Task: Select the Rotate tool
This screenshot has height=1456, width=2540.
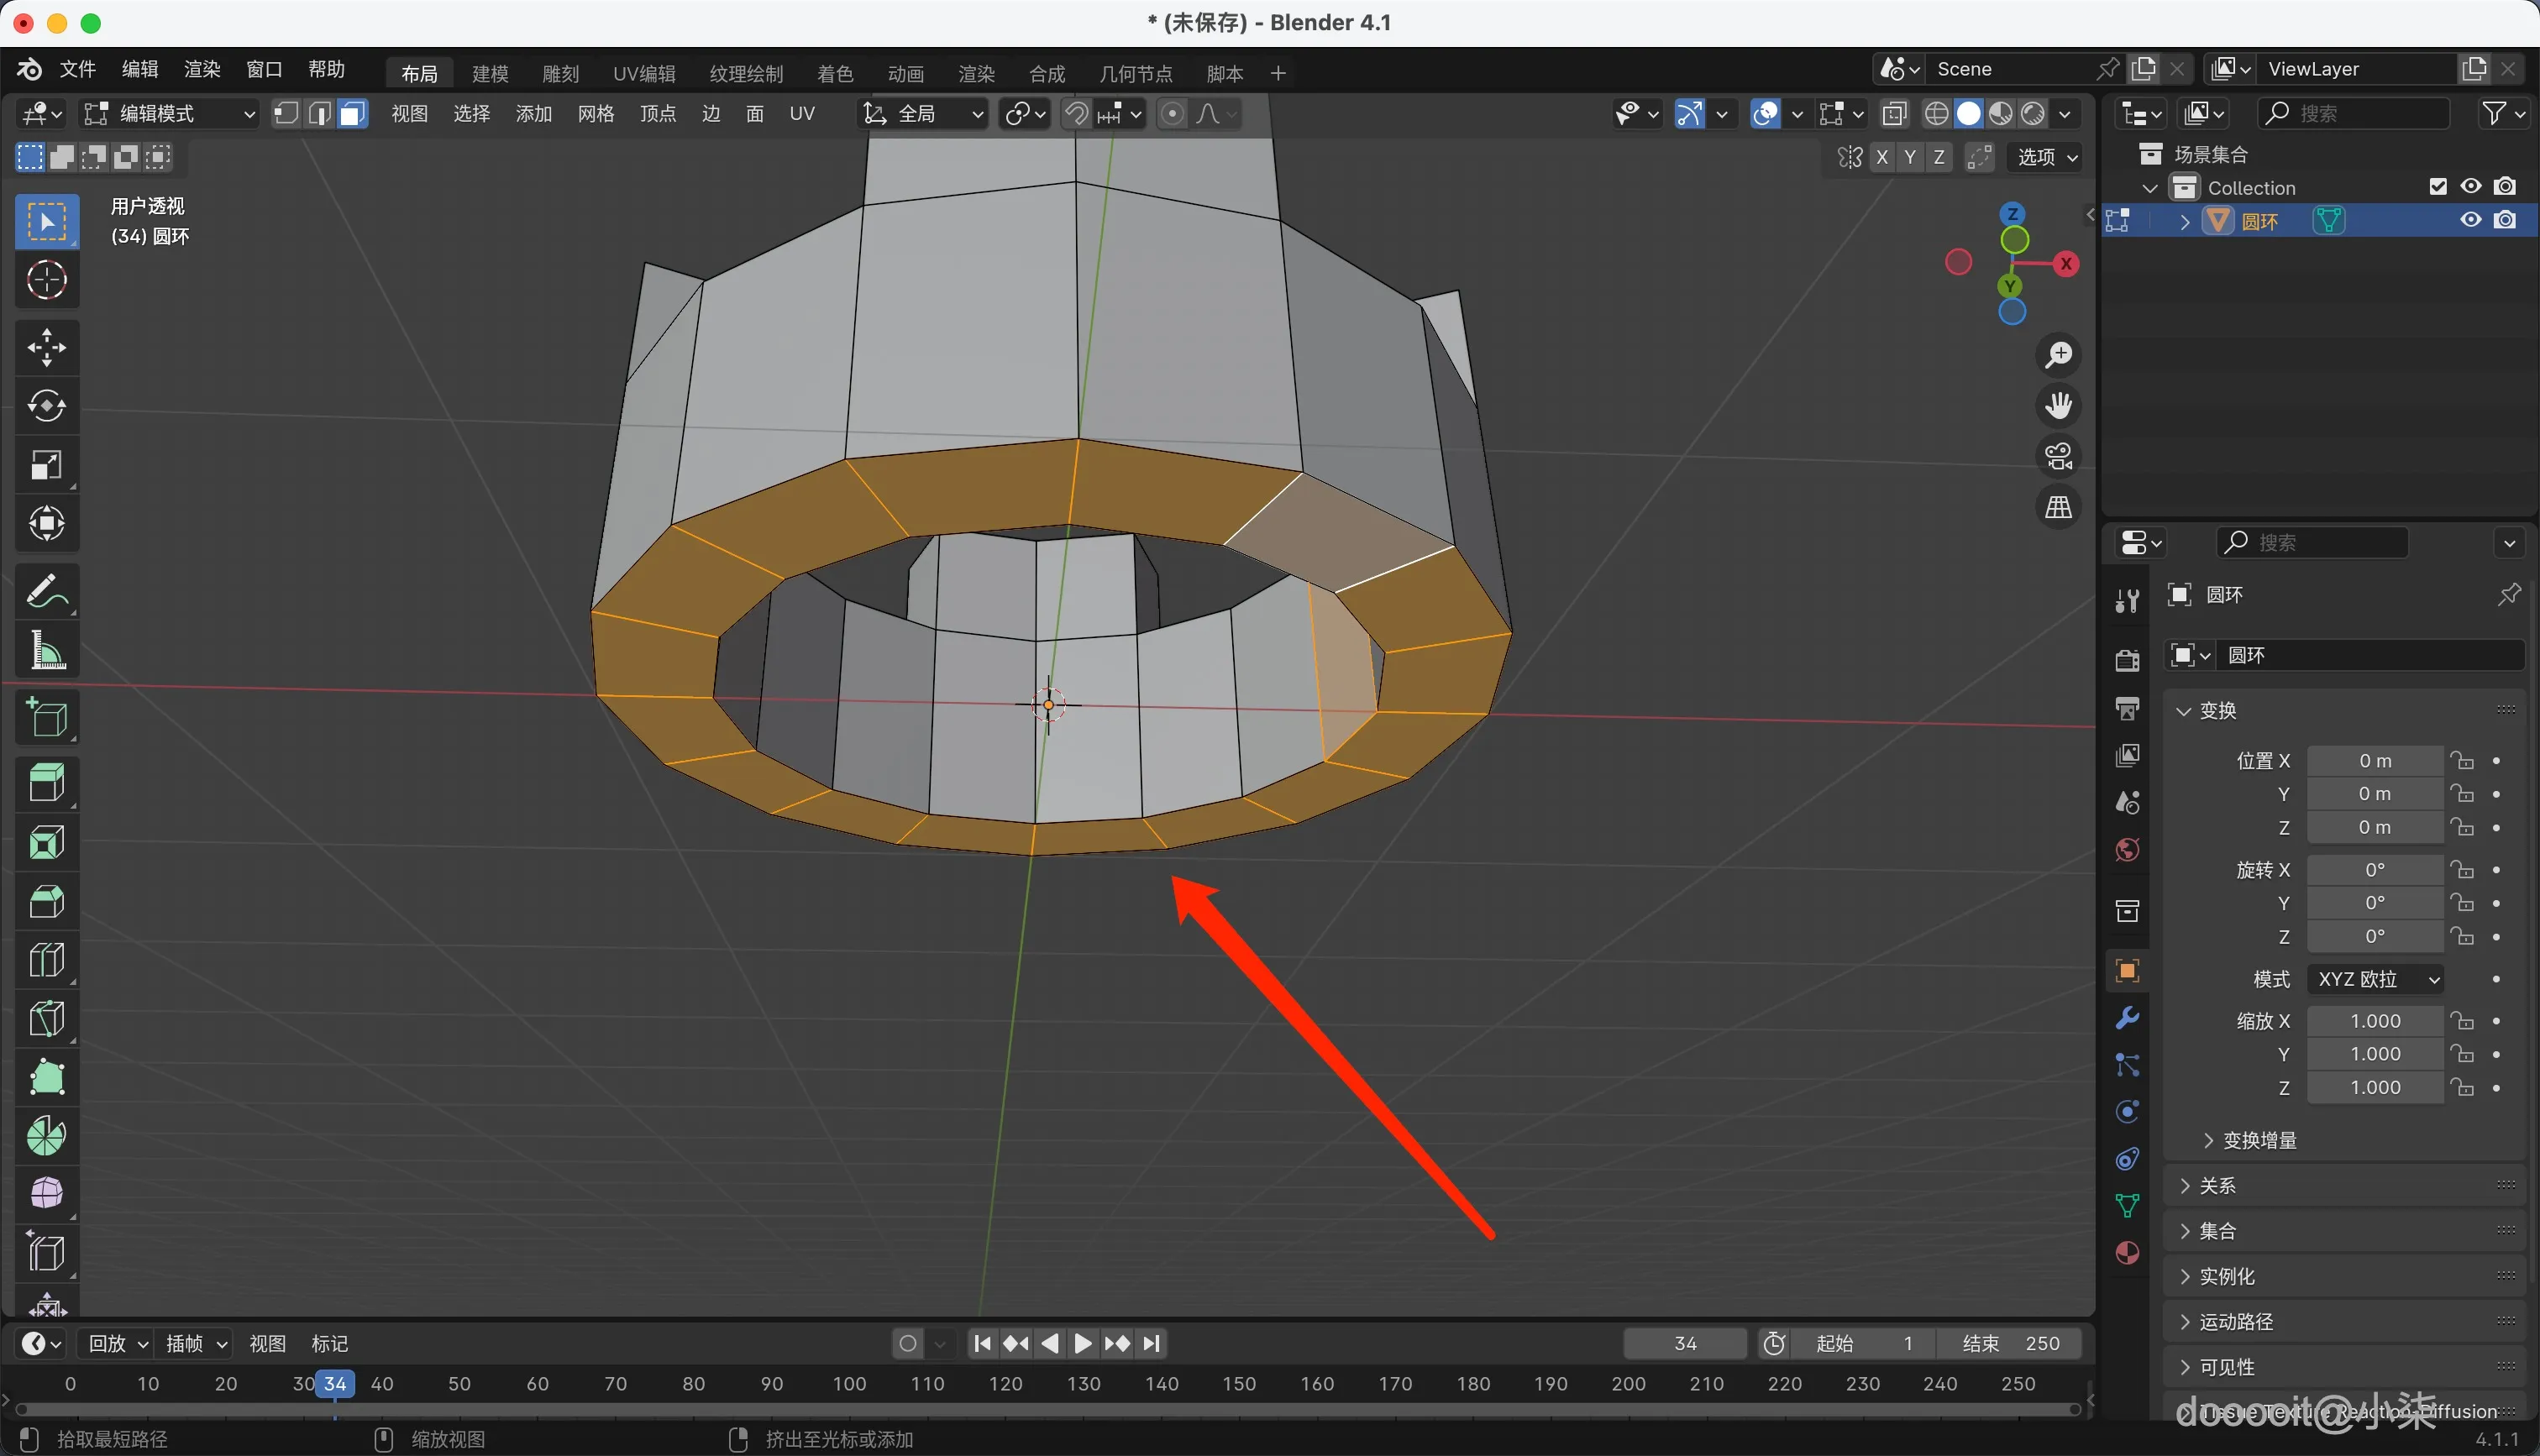Action: [x=46, y=406]
